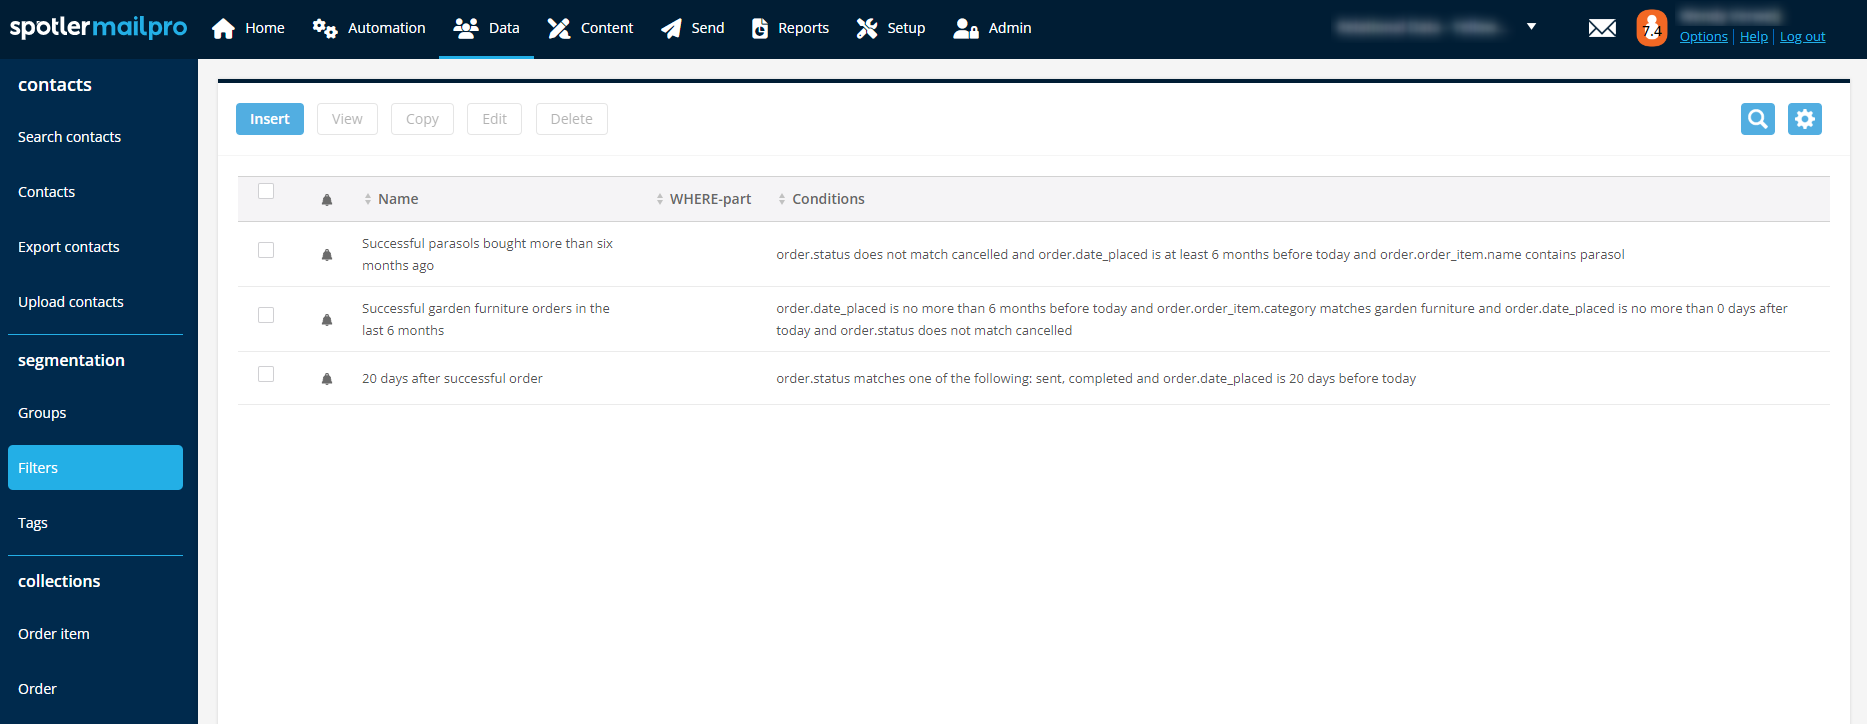Sort the table by Name column

pos(397,199)
